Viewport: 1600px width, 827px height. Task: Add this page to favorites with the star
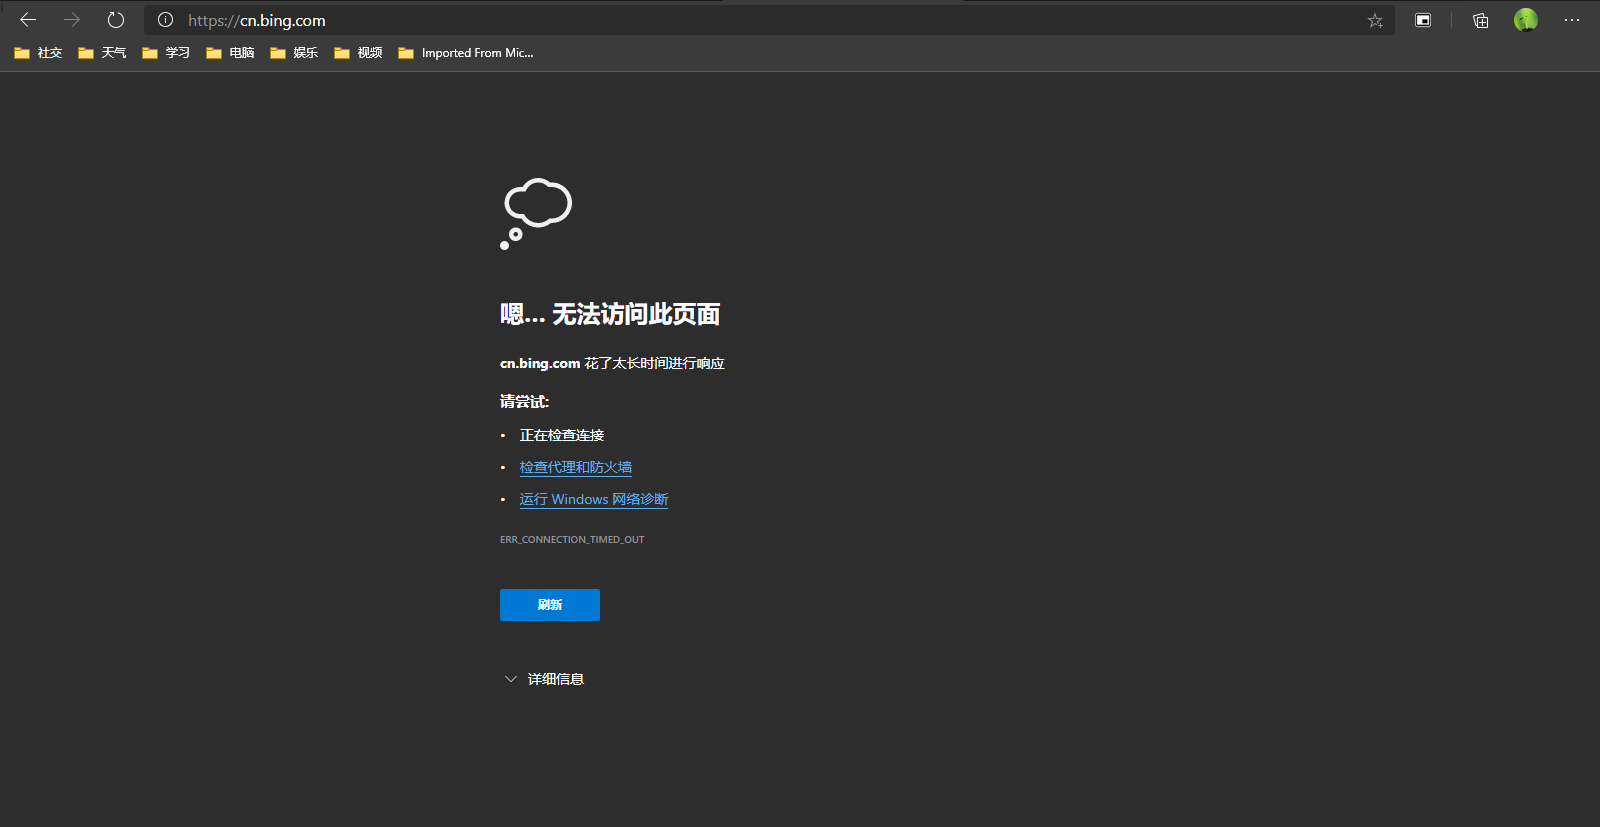tap(1375, 20)
